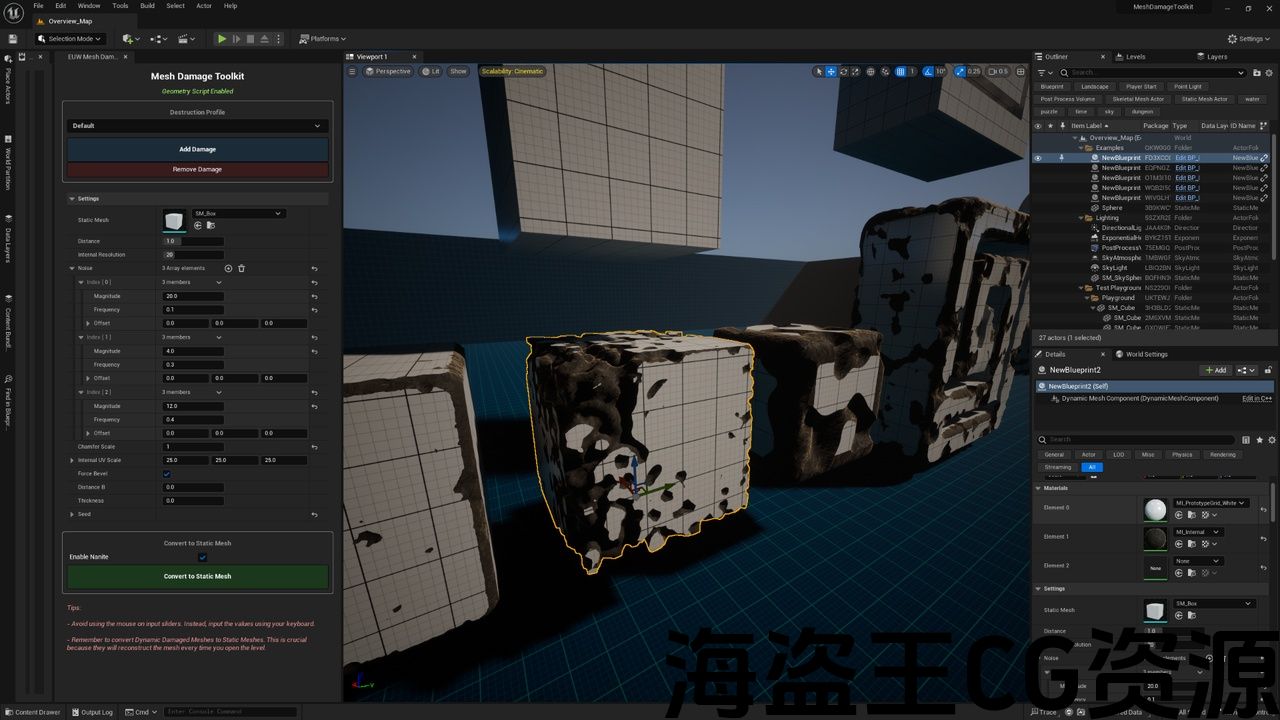Click trash icon to empty Noise array

coord(241,268)
